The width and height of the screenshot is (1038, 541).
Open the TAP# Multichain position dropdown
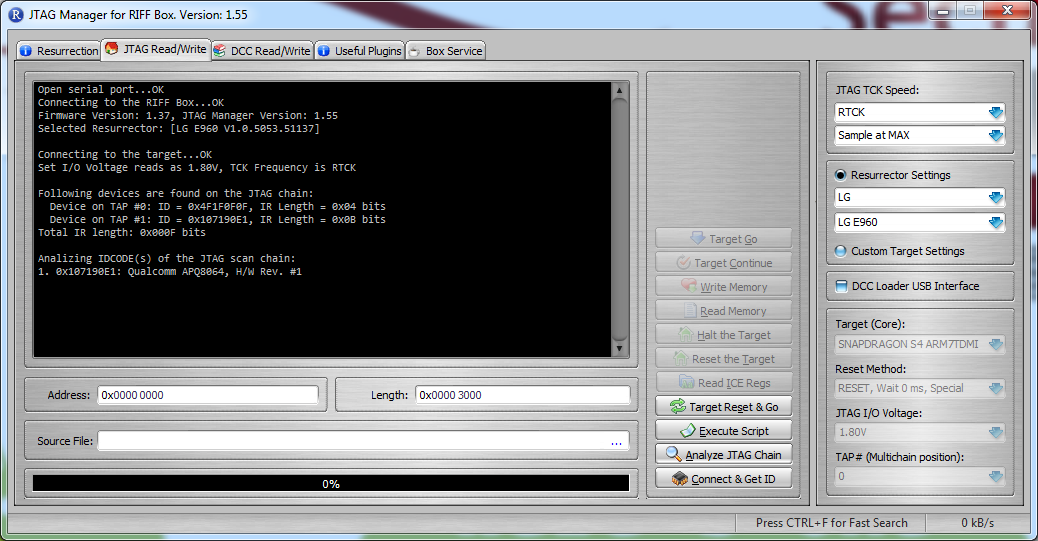(x=996, y=476)
